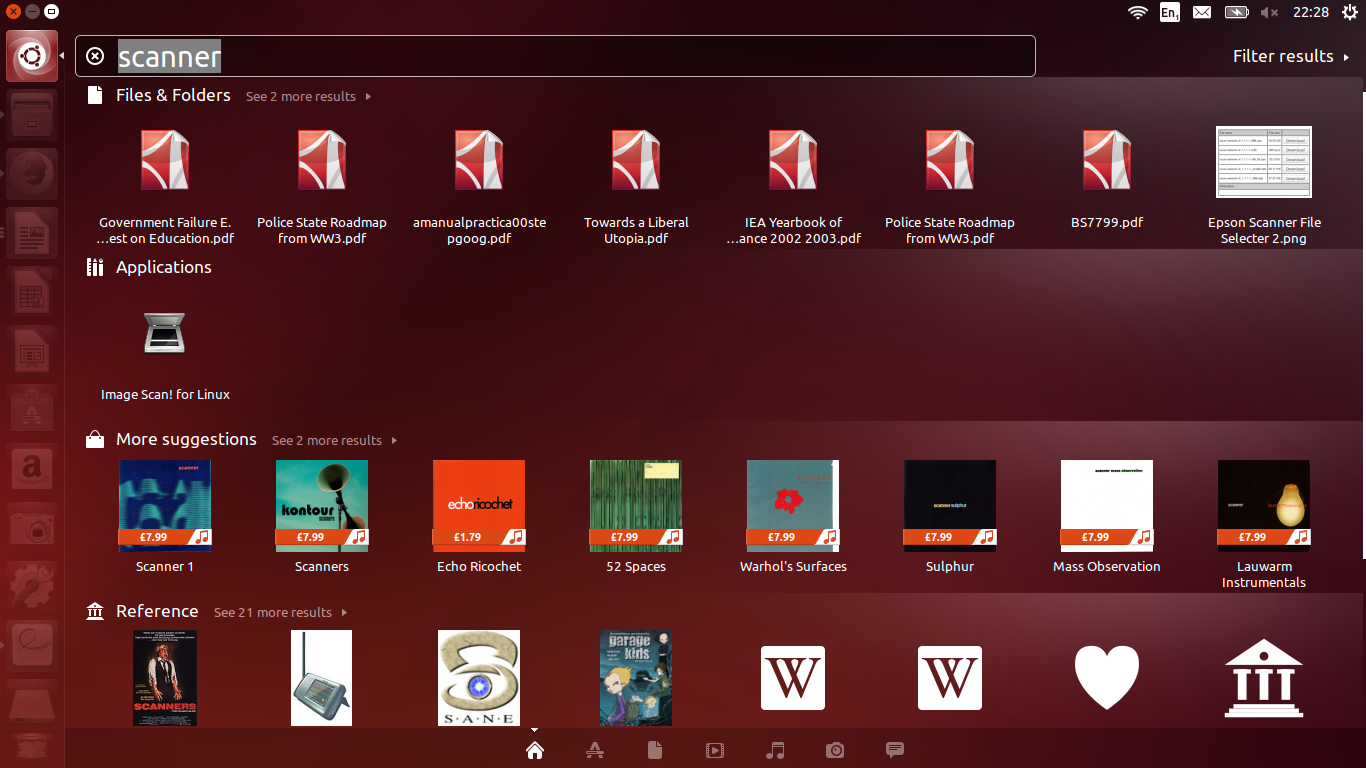Open the system gear session menu
The height and width of the screenshot is (768, 1366).
point(1350,12)
